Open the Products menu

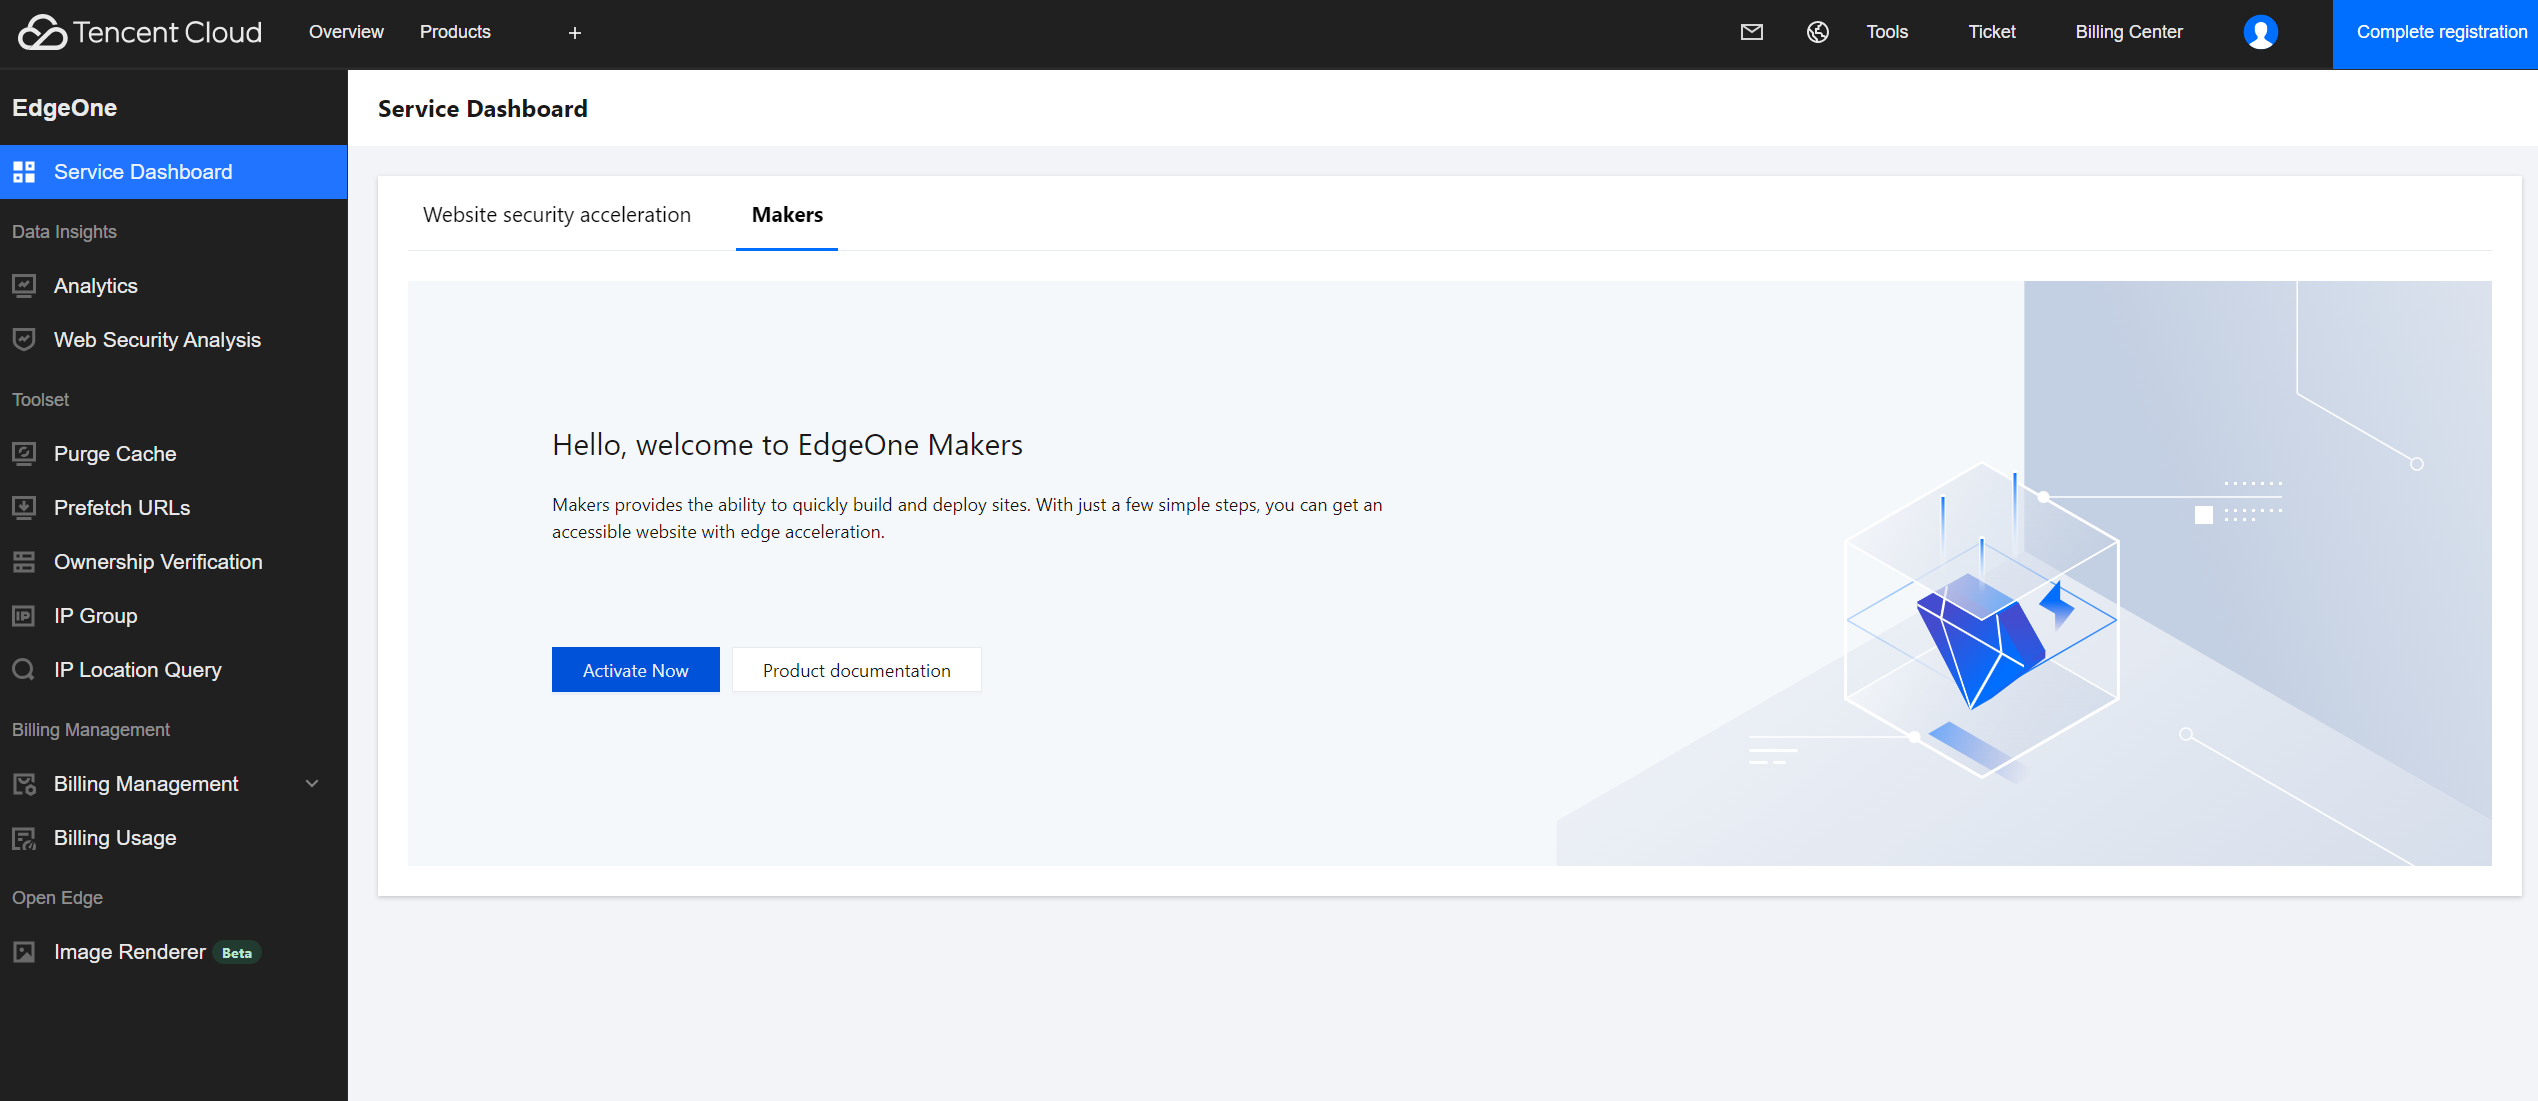tap(455, 32)
